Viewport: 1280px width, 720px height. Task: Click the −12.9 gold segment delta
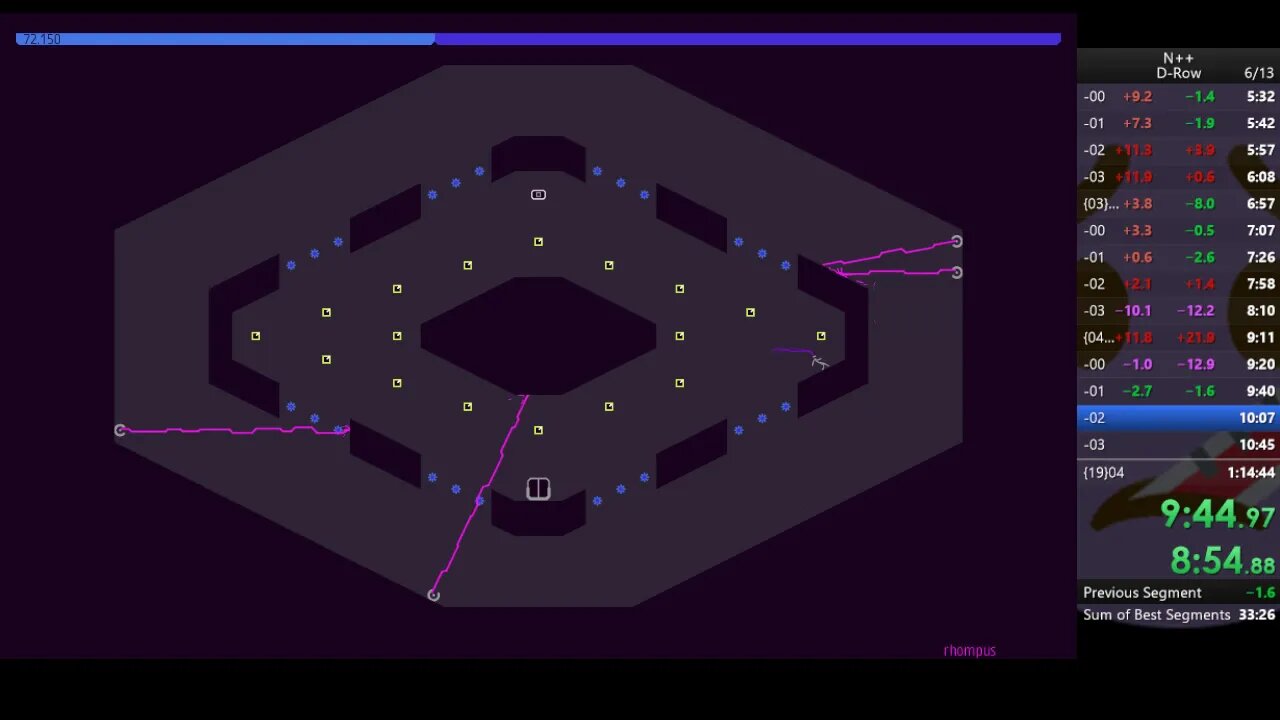[x=1195, y=364]
